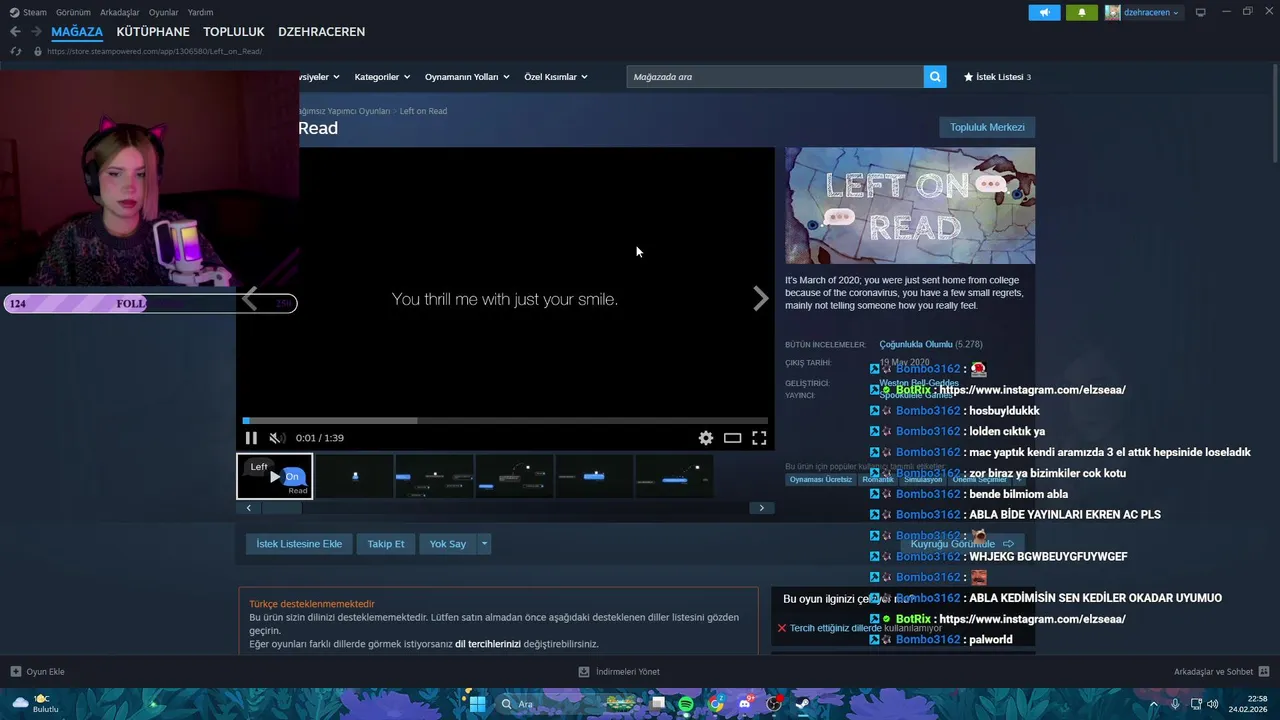Switch to the MAĞAZA tab
This screenshot has width=1280, height=720.
point(77,32)
